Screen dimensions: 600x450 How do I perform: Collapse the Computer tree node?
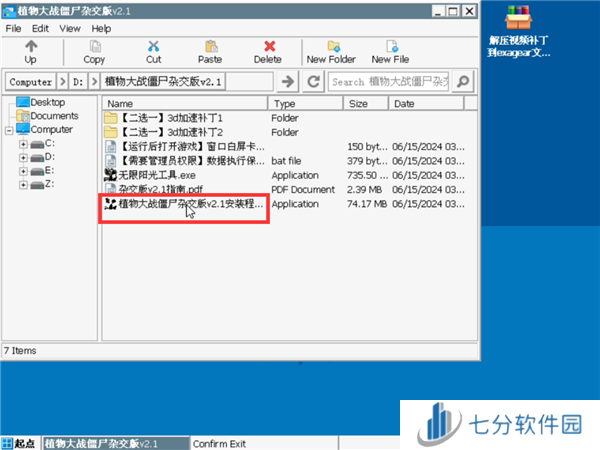coord(9,130)
